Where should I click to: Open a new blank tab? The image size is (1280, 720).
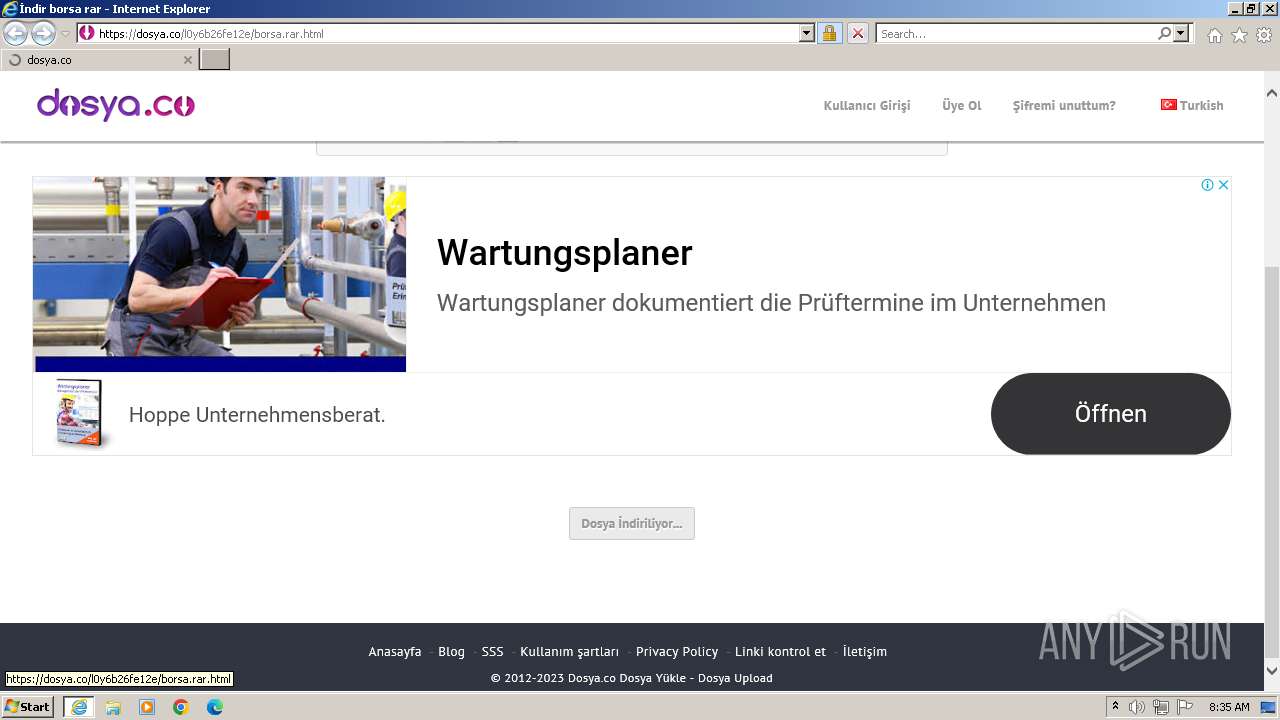tap(215, 60)
